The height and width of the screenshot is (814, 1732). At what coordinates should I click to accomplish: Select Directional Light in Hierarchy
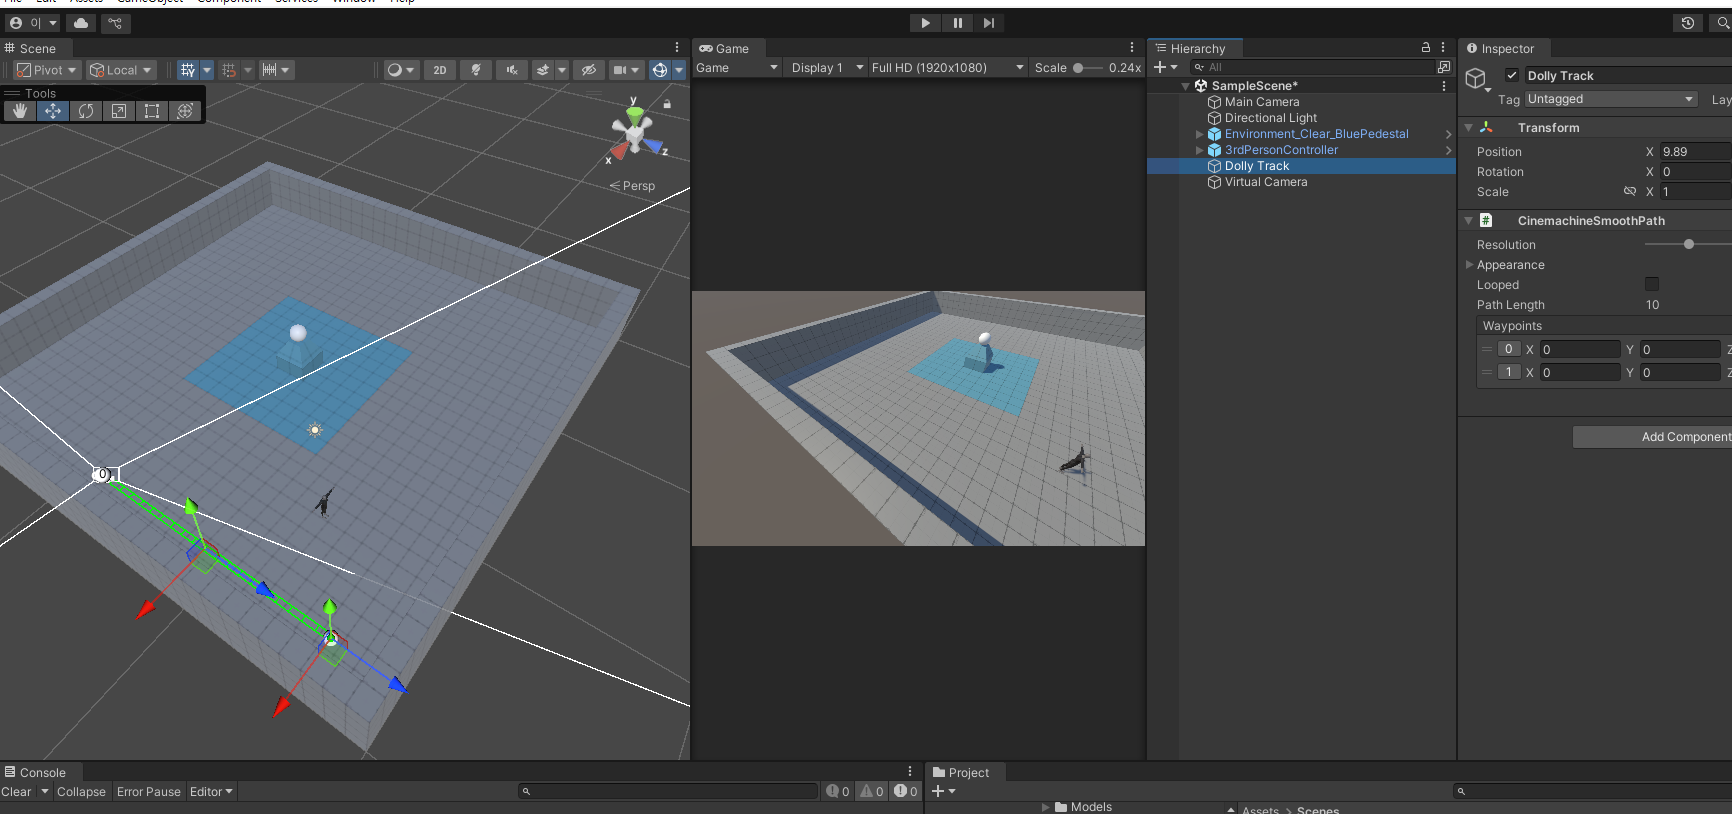(1271, 118)
